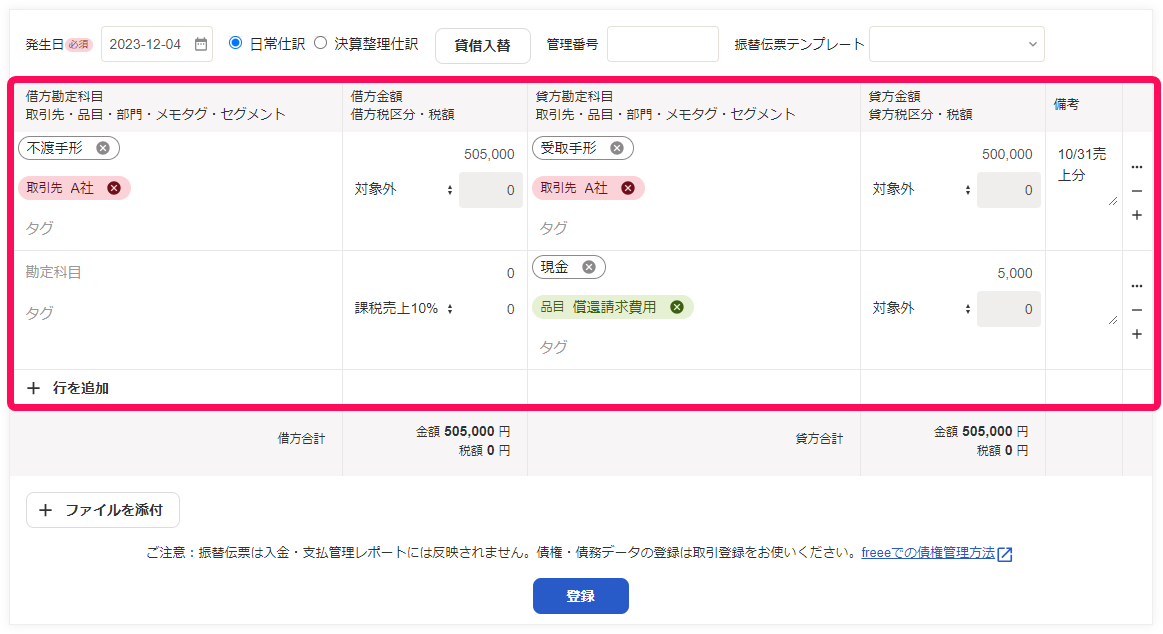Remove the 品目 償還請求費用 tag

coord(677,307)
